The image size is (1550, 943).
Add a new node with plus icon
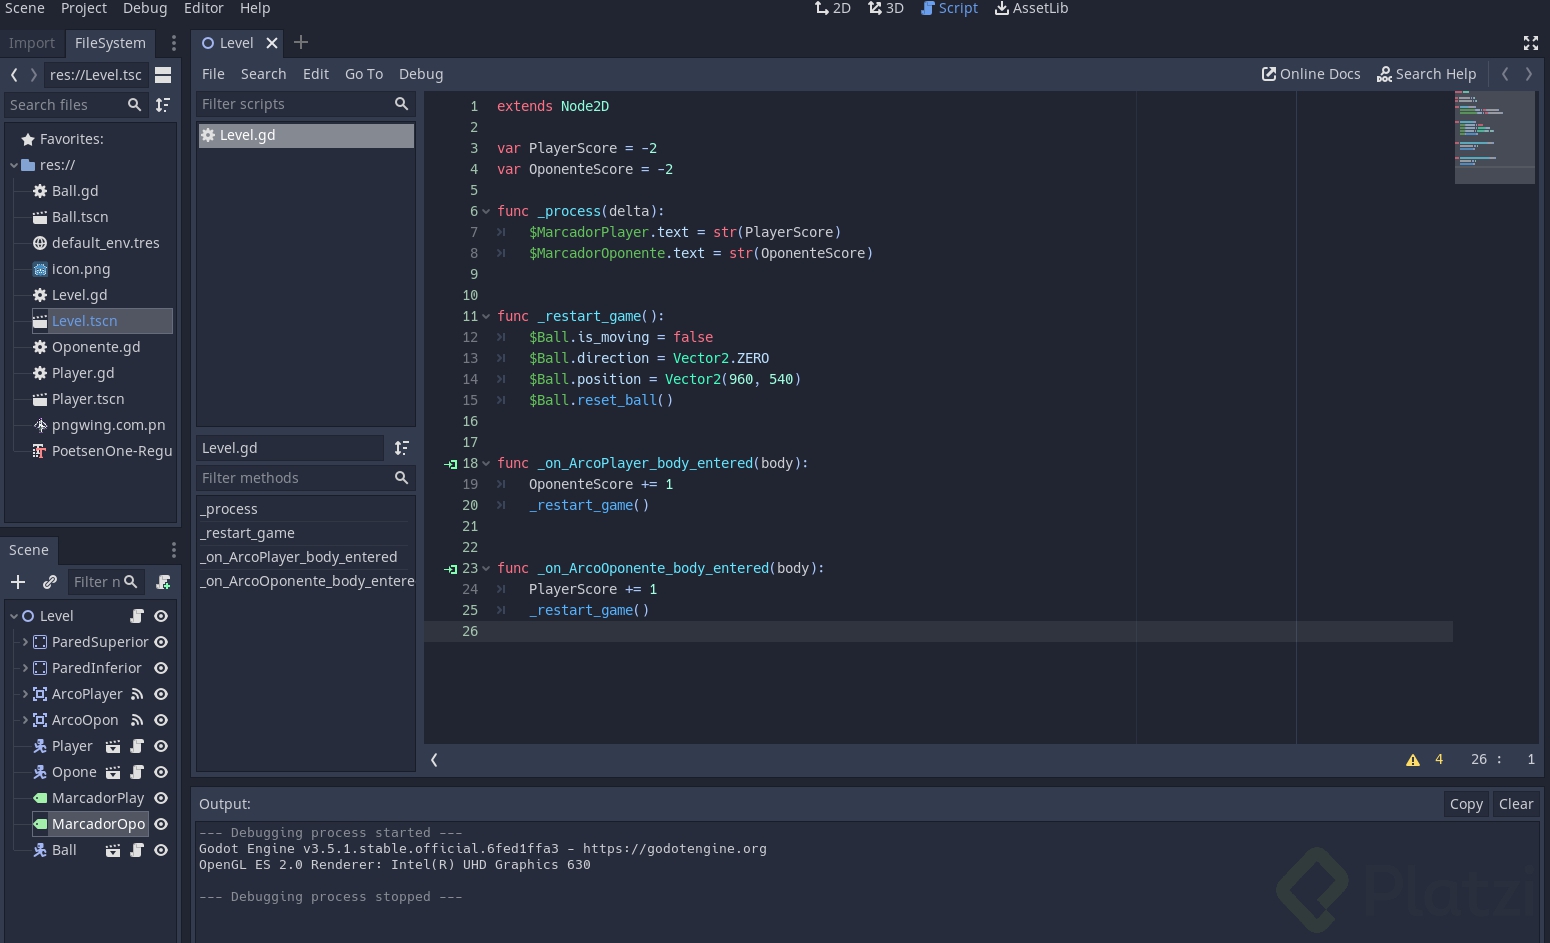(18, 582)
